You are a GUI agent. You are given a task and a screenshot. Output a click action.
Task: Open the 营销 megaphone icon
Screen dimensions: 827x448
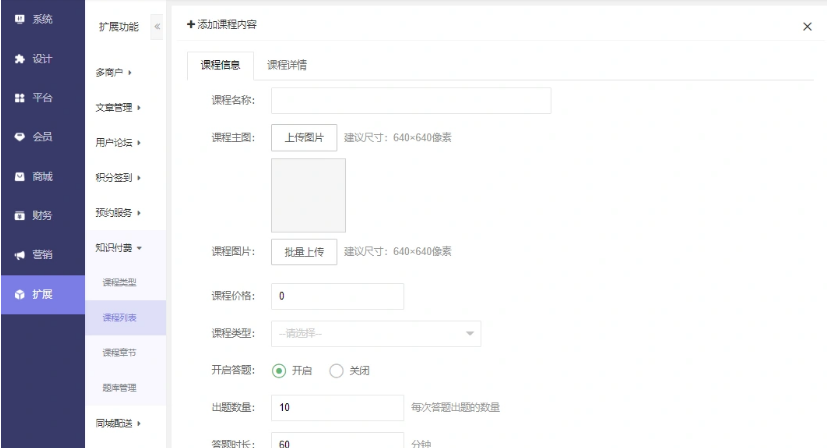point(20,255)
